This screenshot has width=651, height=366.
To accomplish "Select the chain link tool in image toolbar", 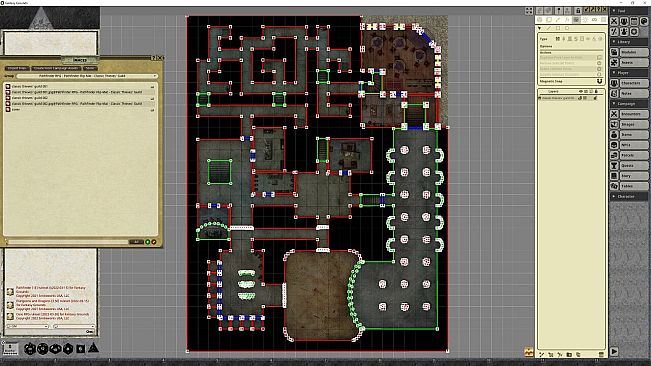I will (x=595, y=20).
